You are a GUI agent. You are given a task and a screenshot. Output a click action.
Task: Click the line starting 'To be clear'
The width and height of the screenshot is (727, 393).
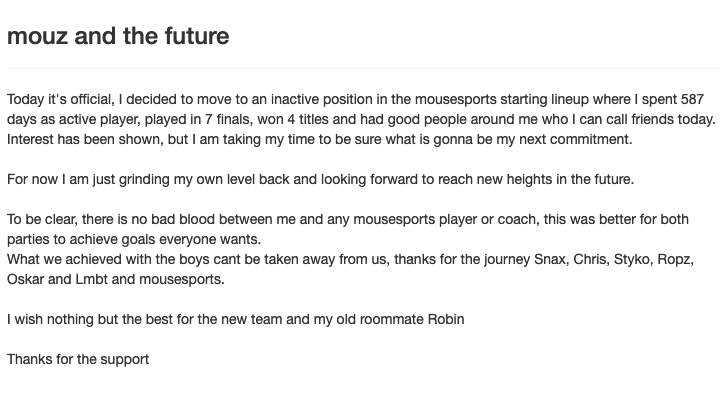click(x=348, y=219)
